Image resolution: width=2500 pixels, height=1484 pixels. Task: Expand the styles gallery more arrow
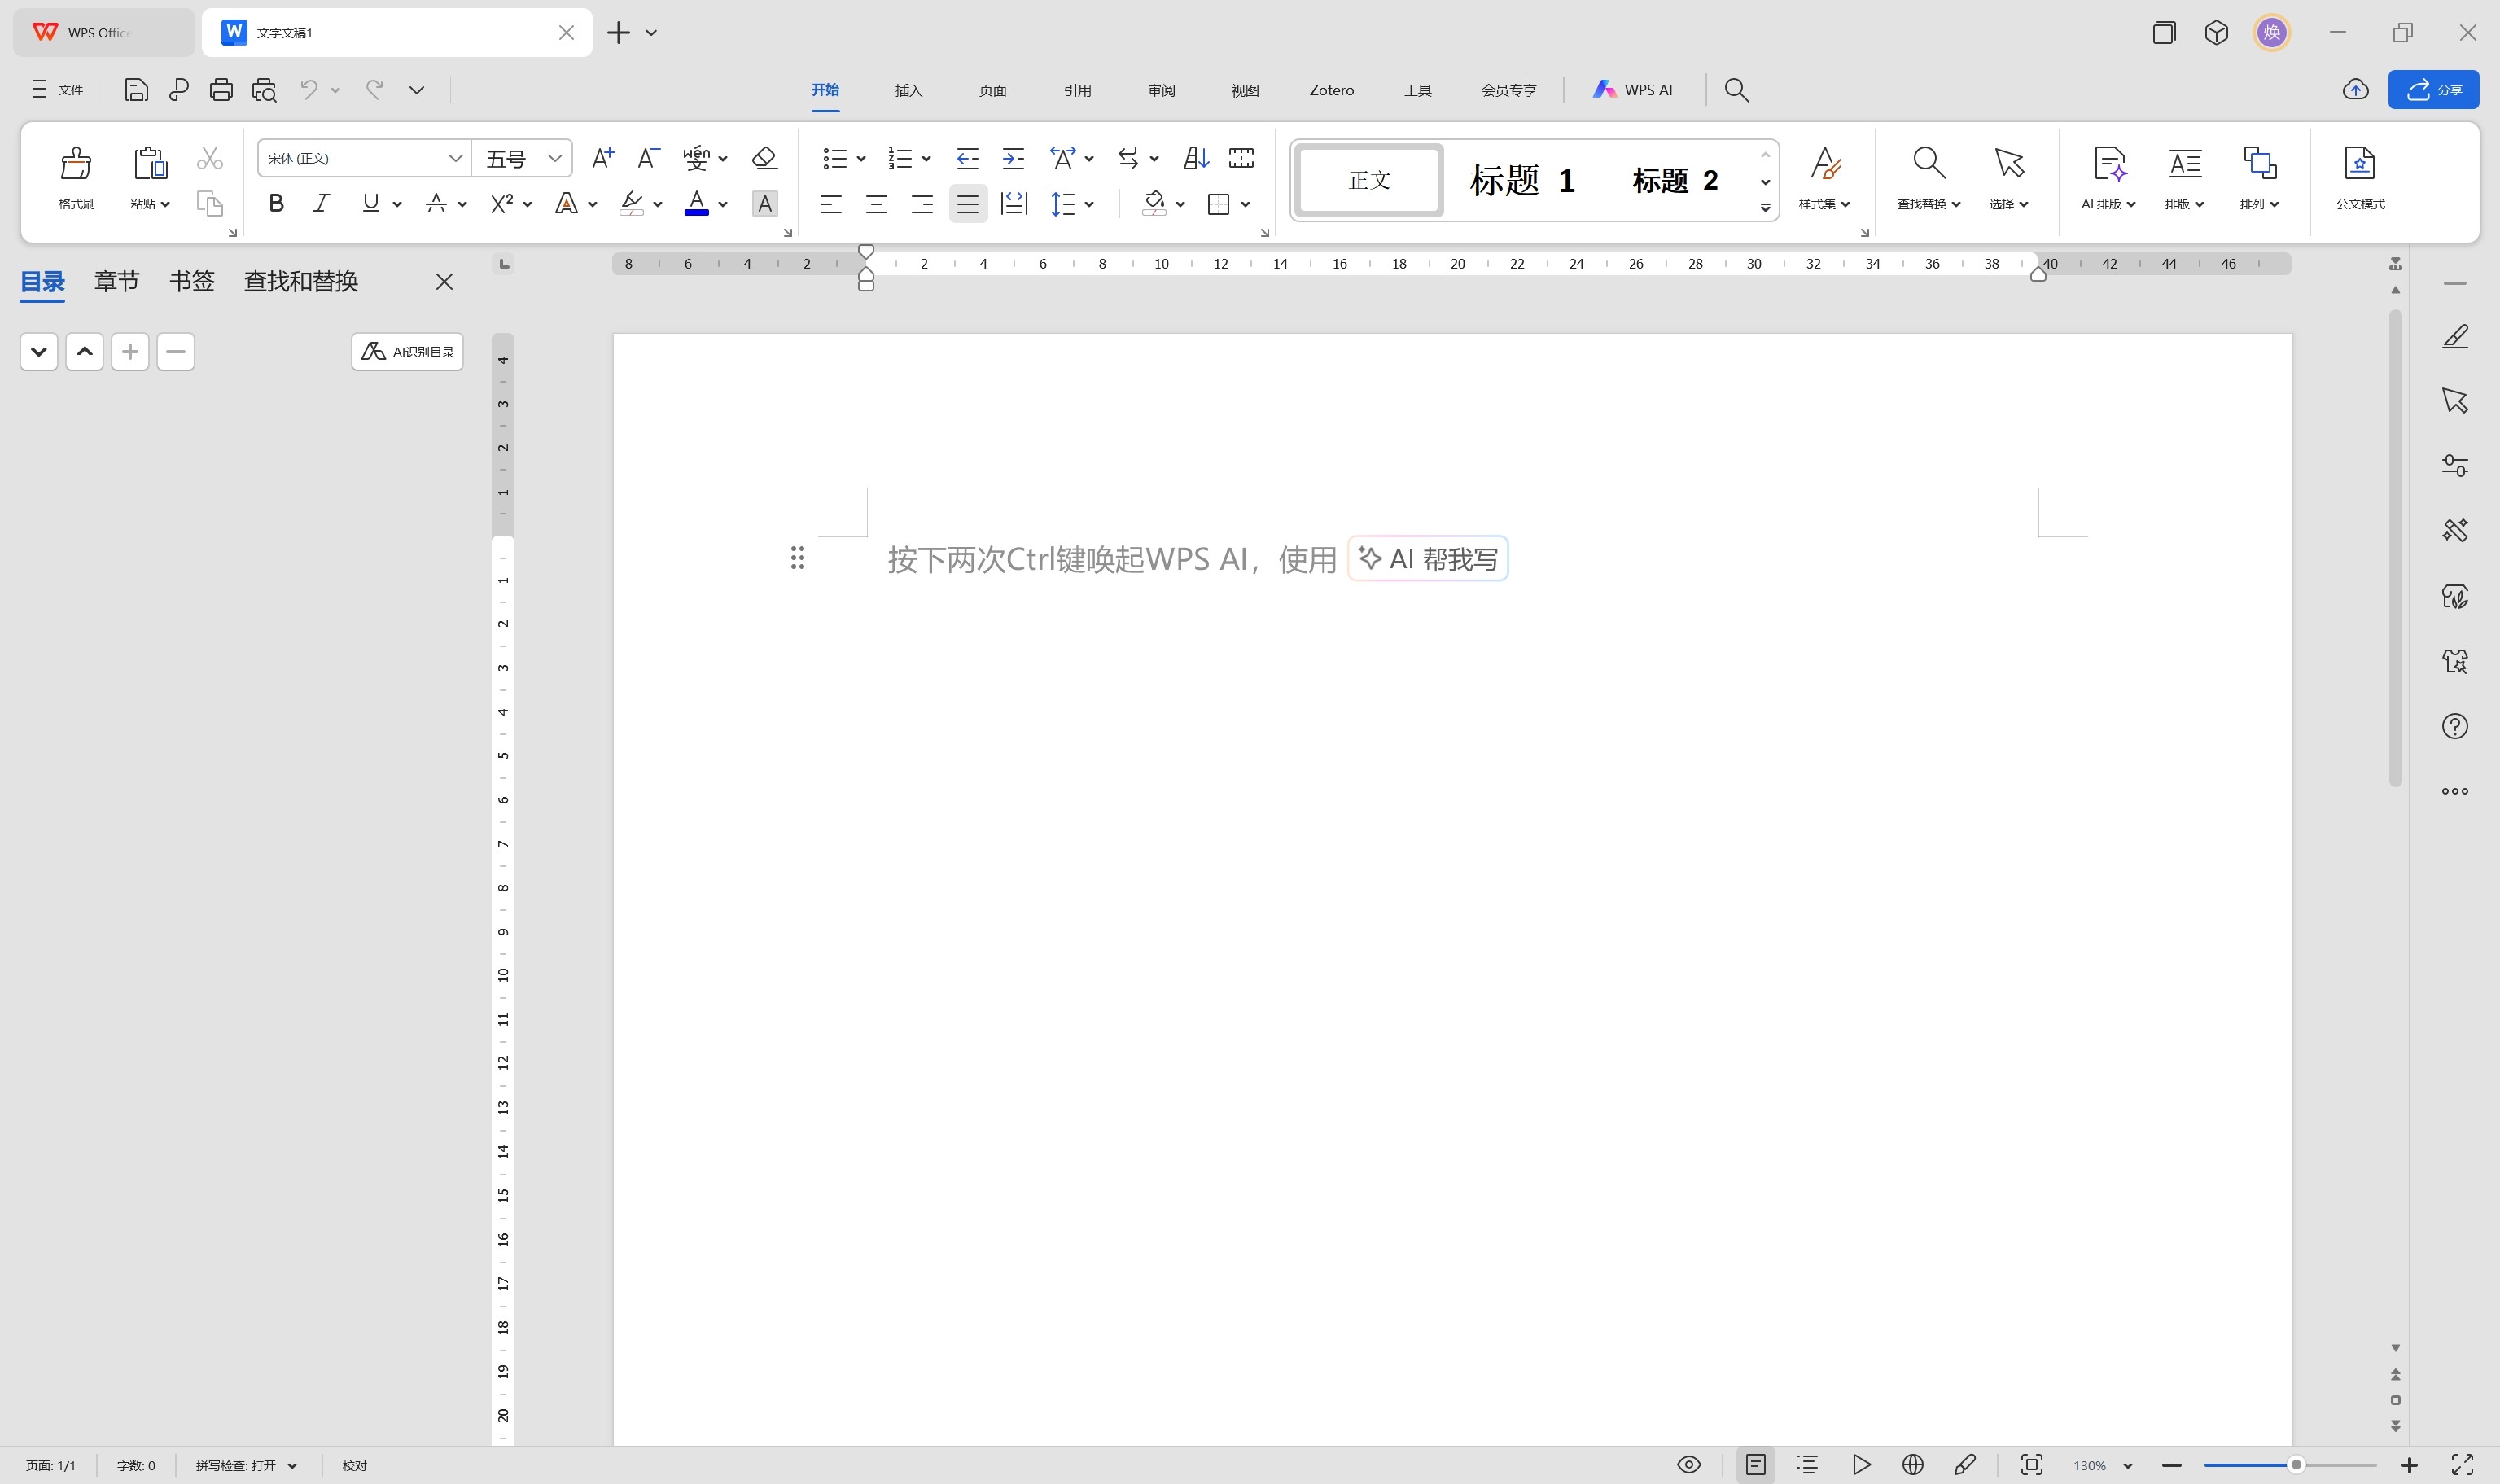tap(1766, 208)
